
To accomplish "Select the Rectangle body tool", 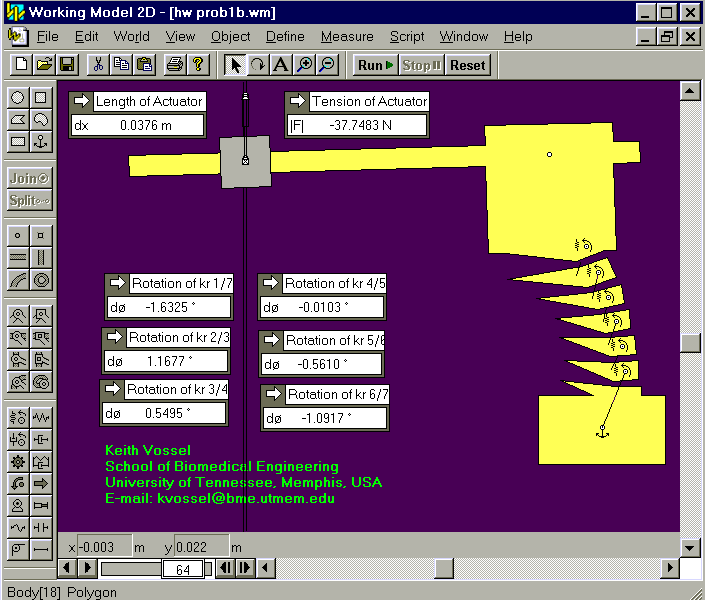I will tap(18, 142).
